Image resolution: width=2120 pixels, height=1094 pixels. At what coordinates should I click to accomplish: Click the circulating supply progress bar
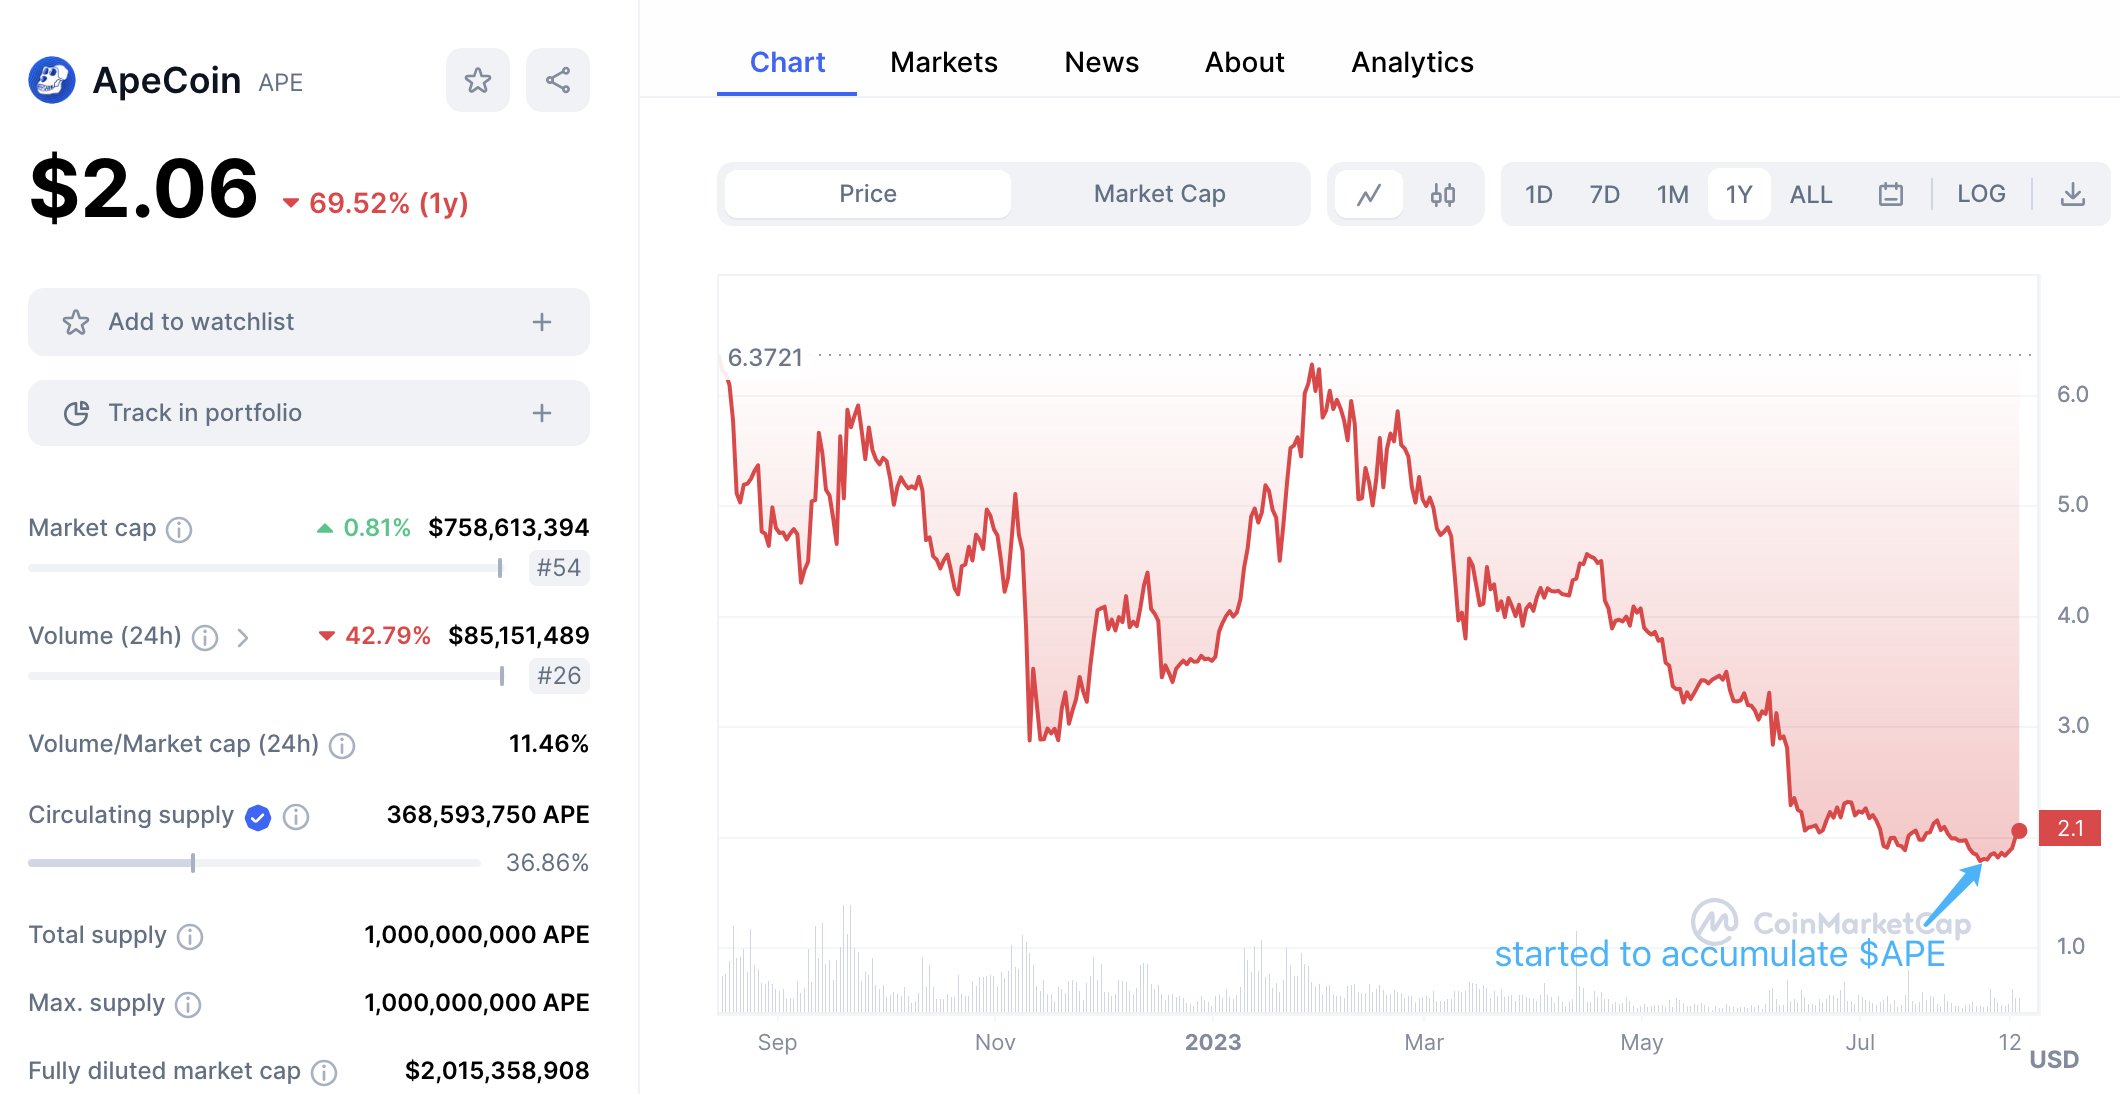[x=254, y=863]
